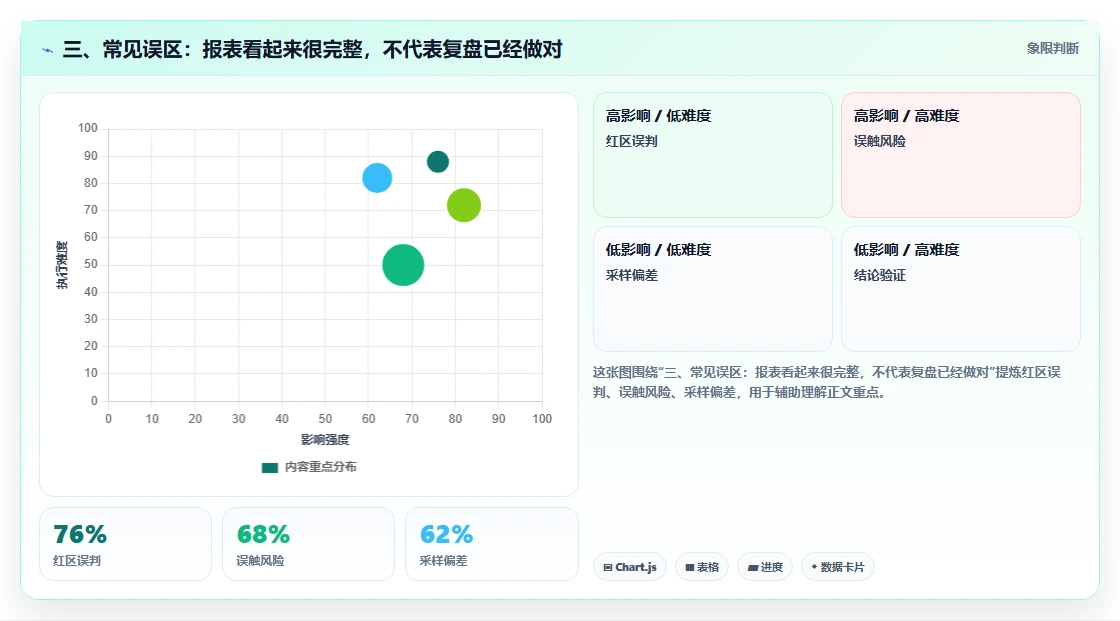Click the 62% 采样偏差 stat card
This screenshot has width=1120, height=621.
(491, 545)
